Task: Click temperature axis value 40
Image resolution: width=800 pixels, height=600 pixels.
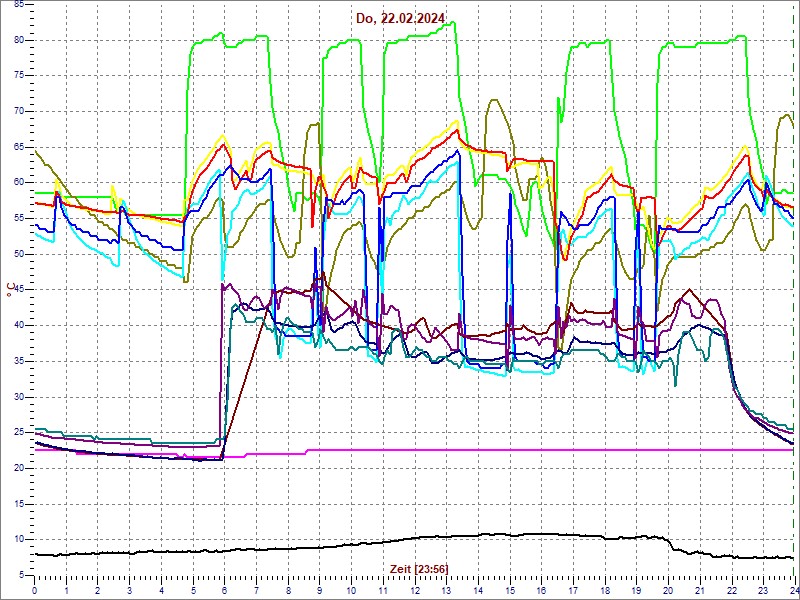Action: click(19, 326)
